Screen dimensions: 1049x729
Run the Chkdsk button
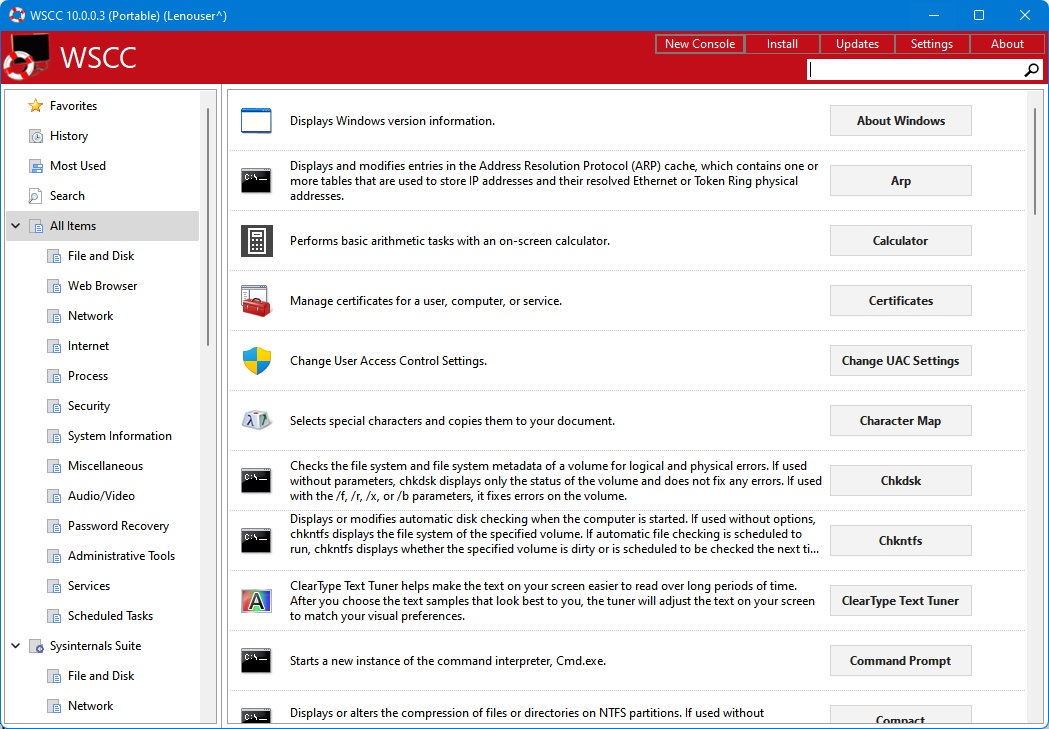tap(900, 480)
